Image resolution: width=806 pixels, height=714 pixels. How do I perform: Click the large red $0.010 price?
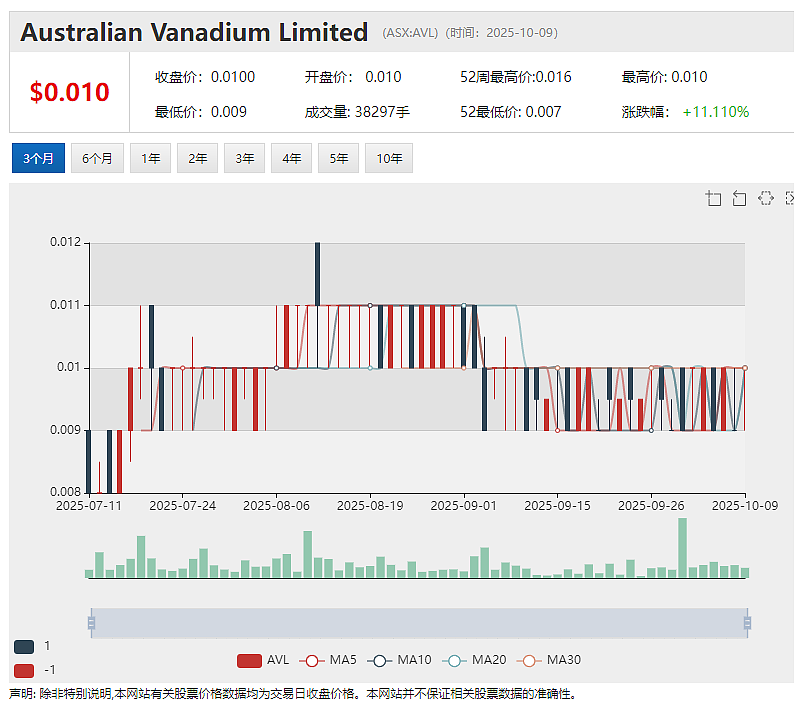(x=69, y=93)
